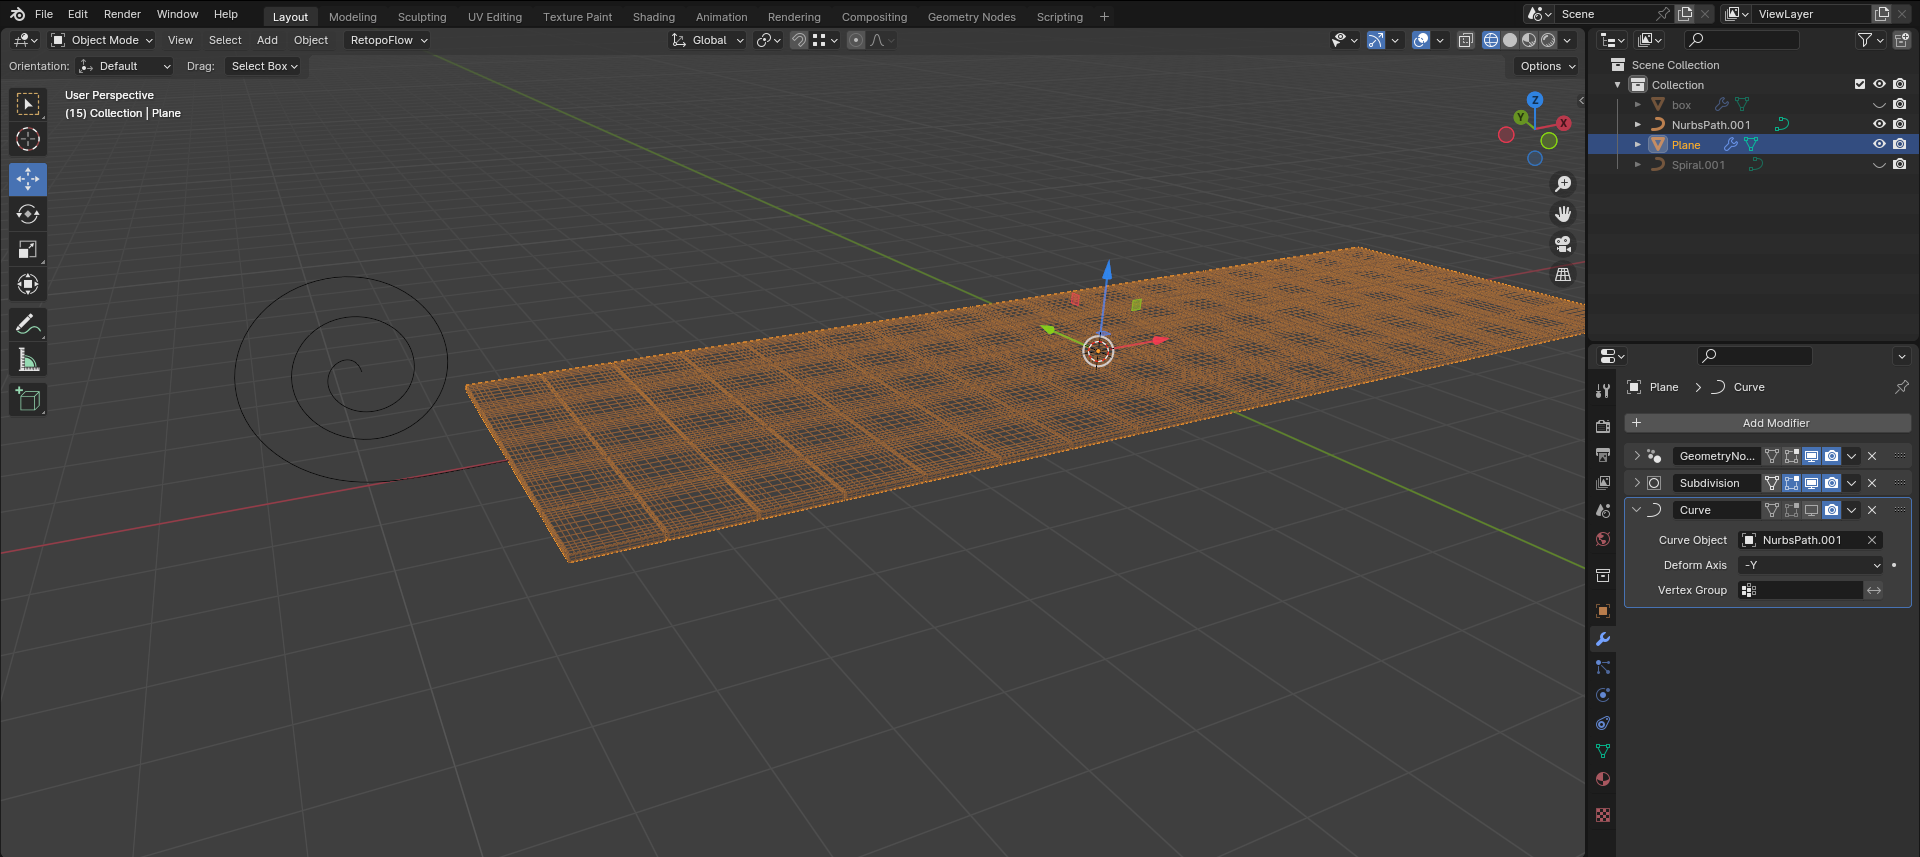This screenshot has height=857, width=1920.
Task: Open the Object properties tab
Action: pos(1603,611)
